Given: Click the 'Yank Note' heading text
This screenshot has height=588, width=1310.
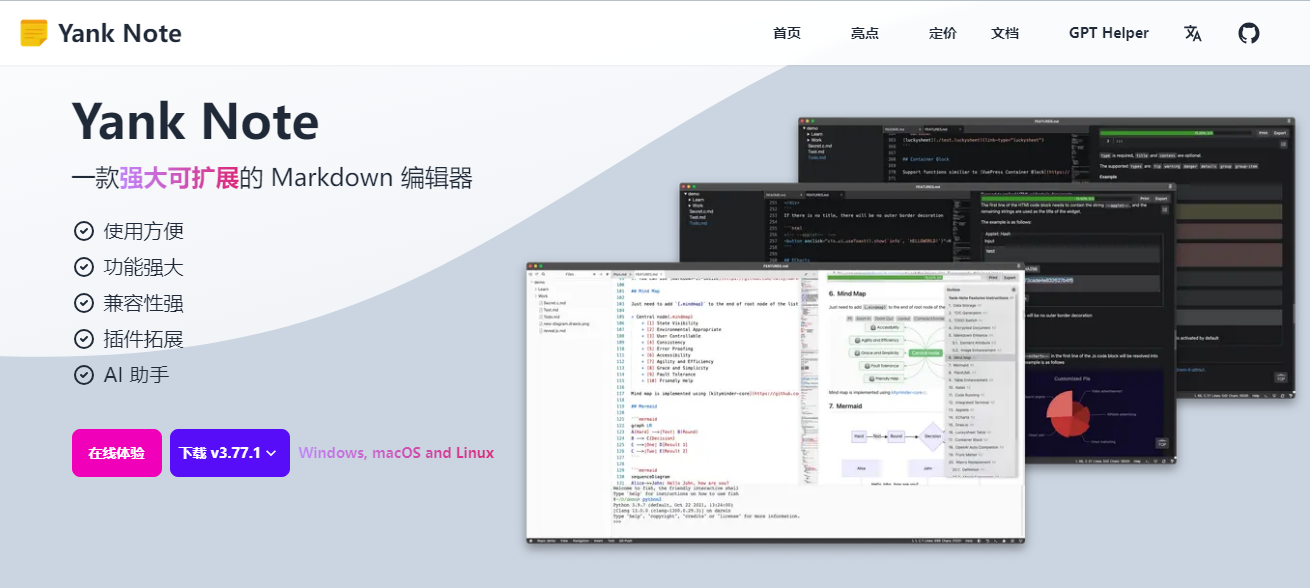Looking at the screenshot, I should 195,120.
